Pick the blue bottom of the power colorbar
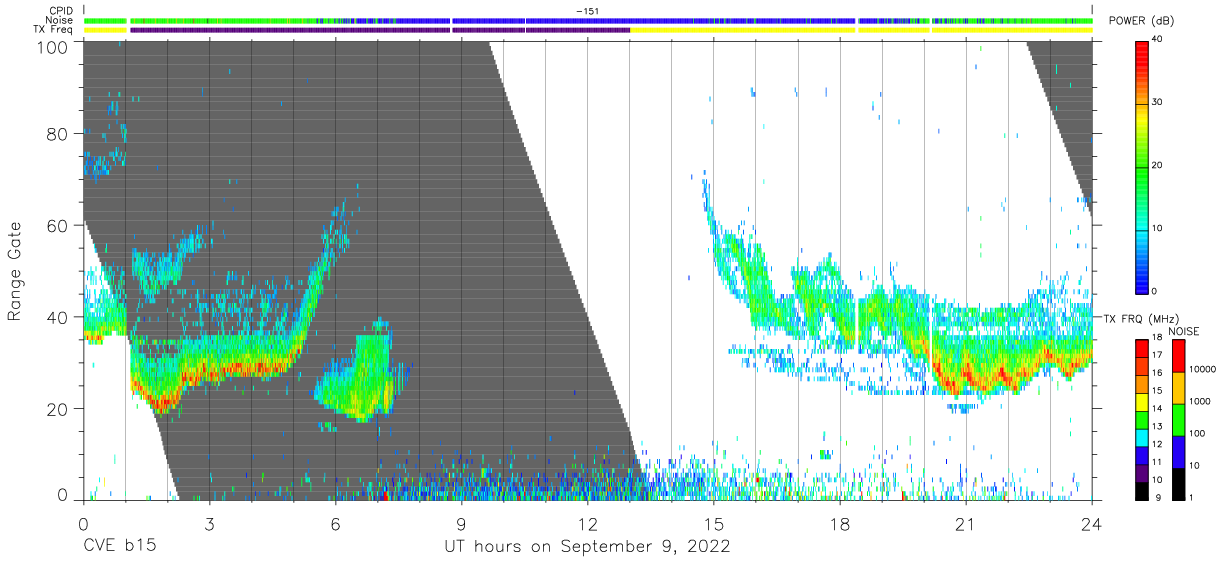Screen dimensions: 1228x567 (1142, 275)
